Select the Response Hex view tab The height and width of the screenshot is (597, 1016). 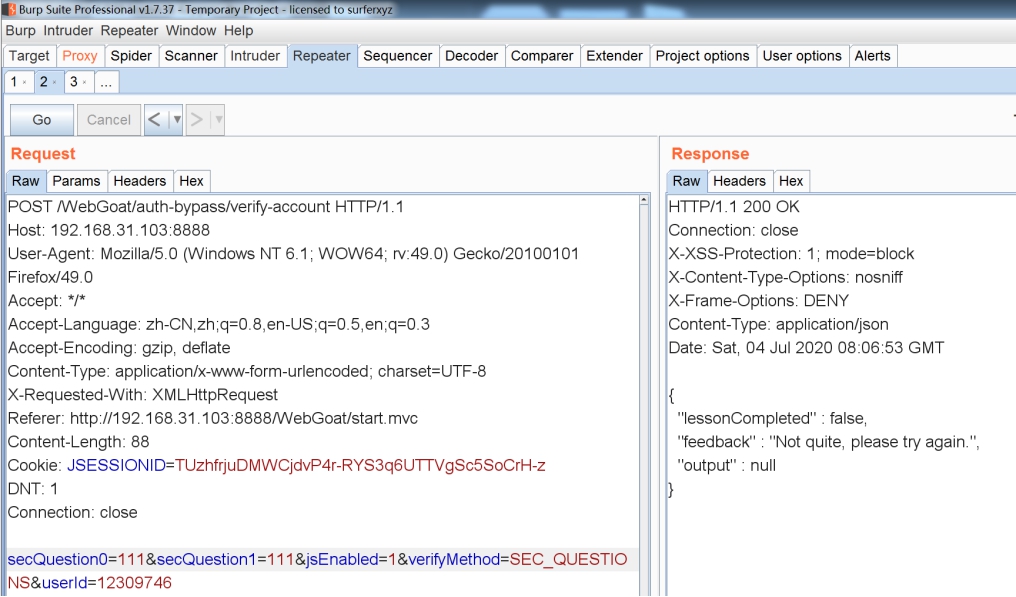coord(791,181)
